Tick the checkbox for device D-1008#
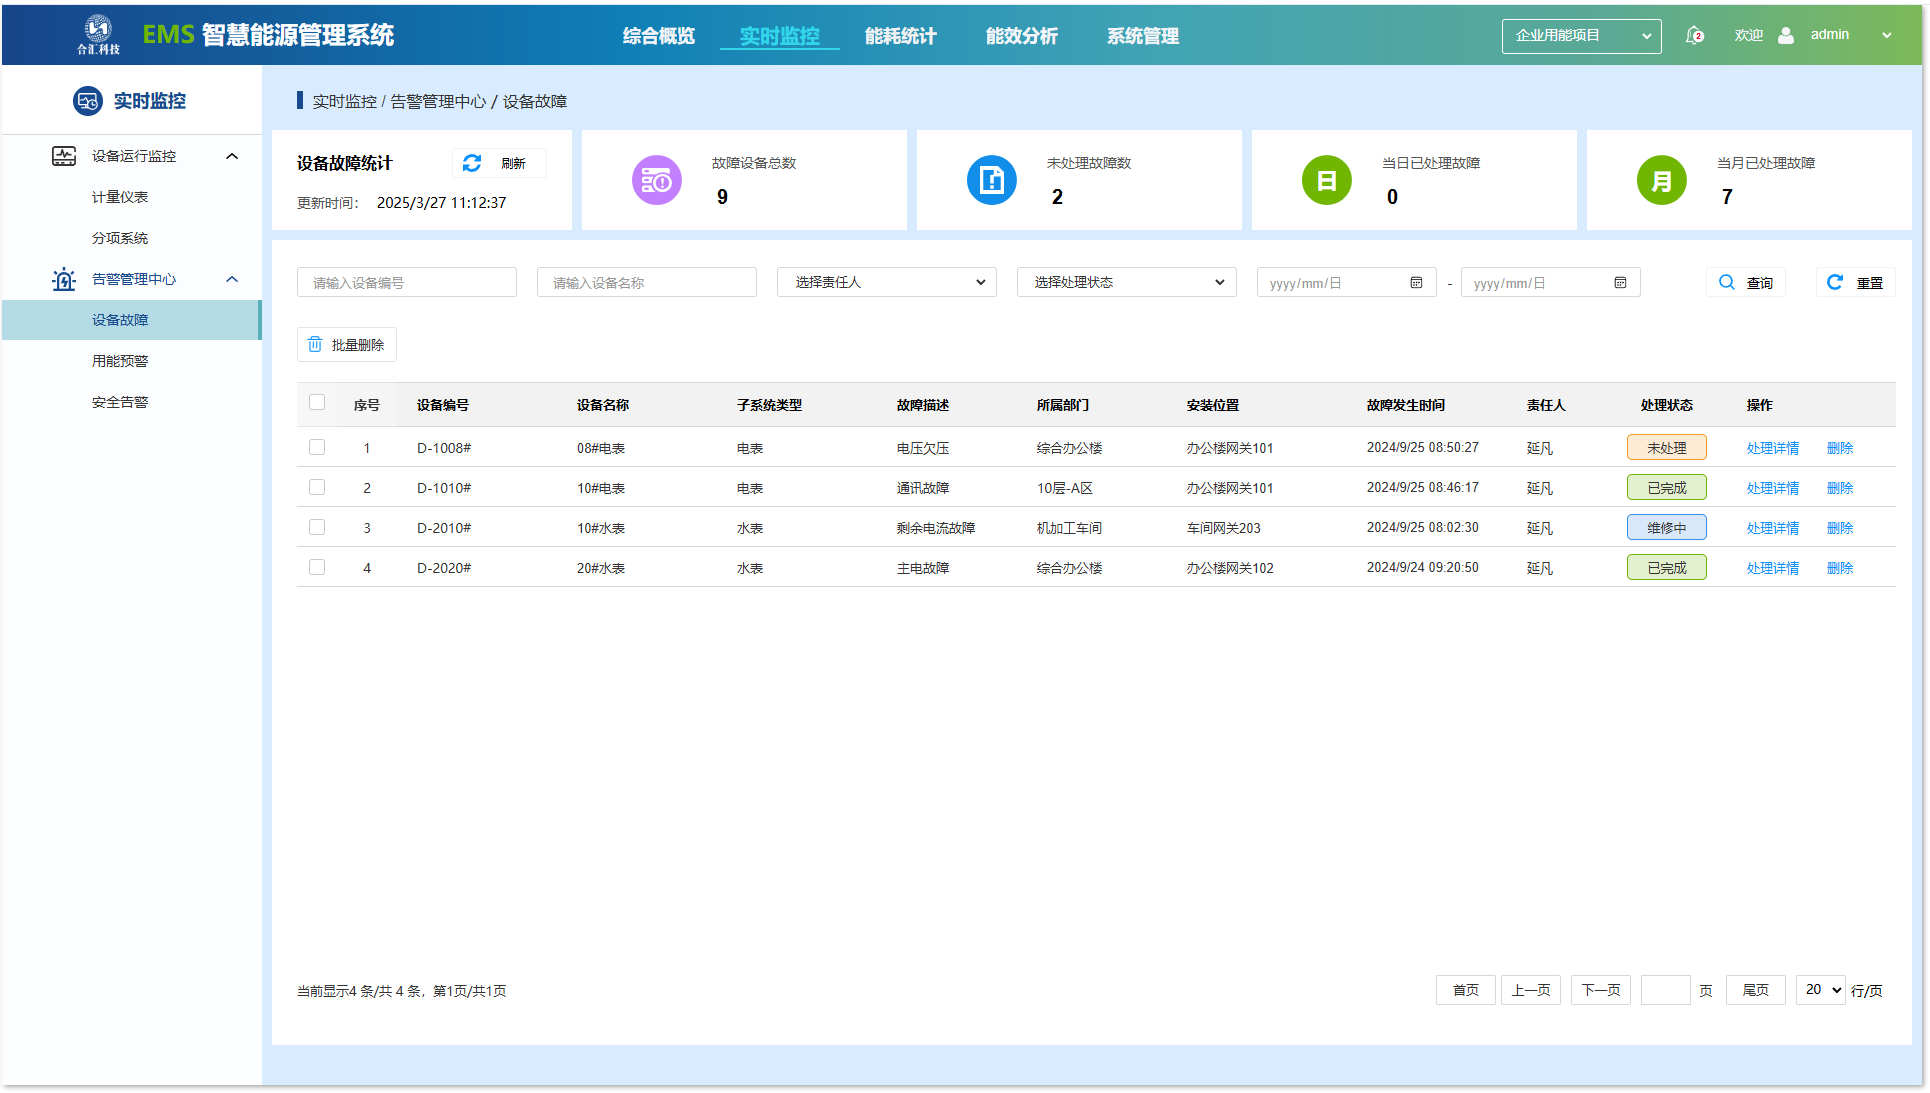Screen dimensions: 1930x1093 point(317,447)
